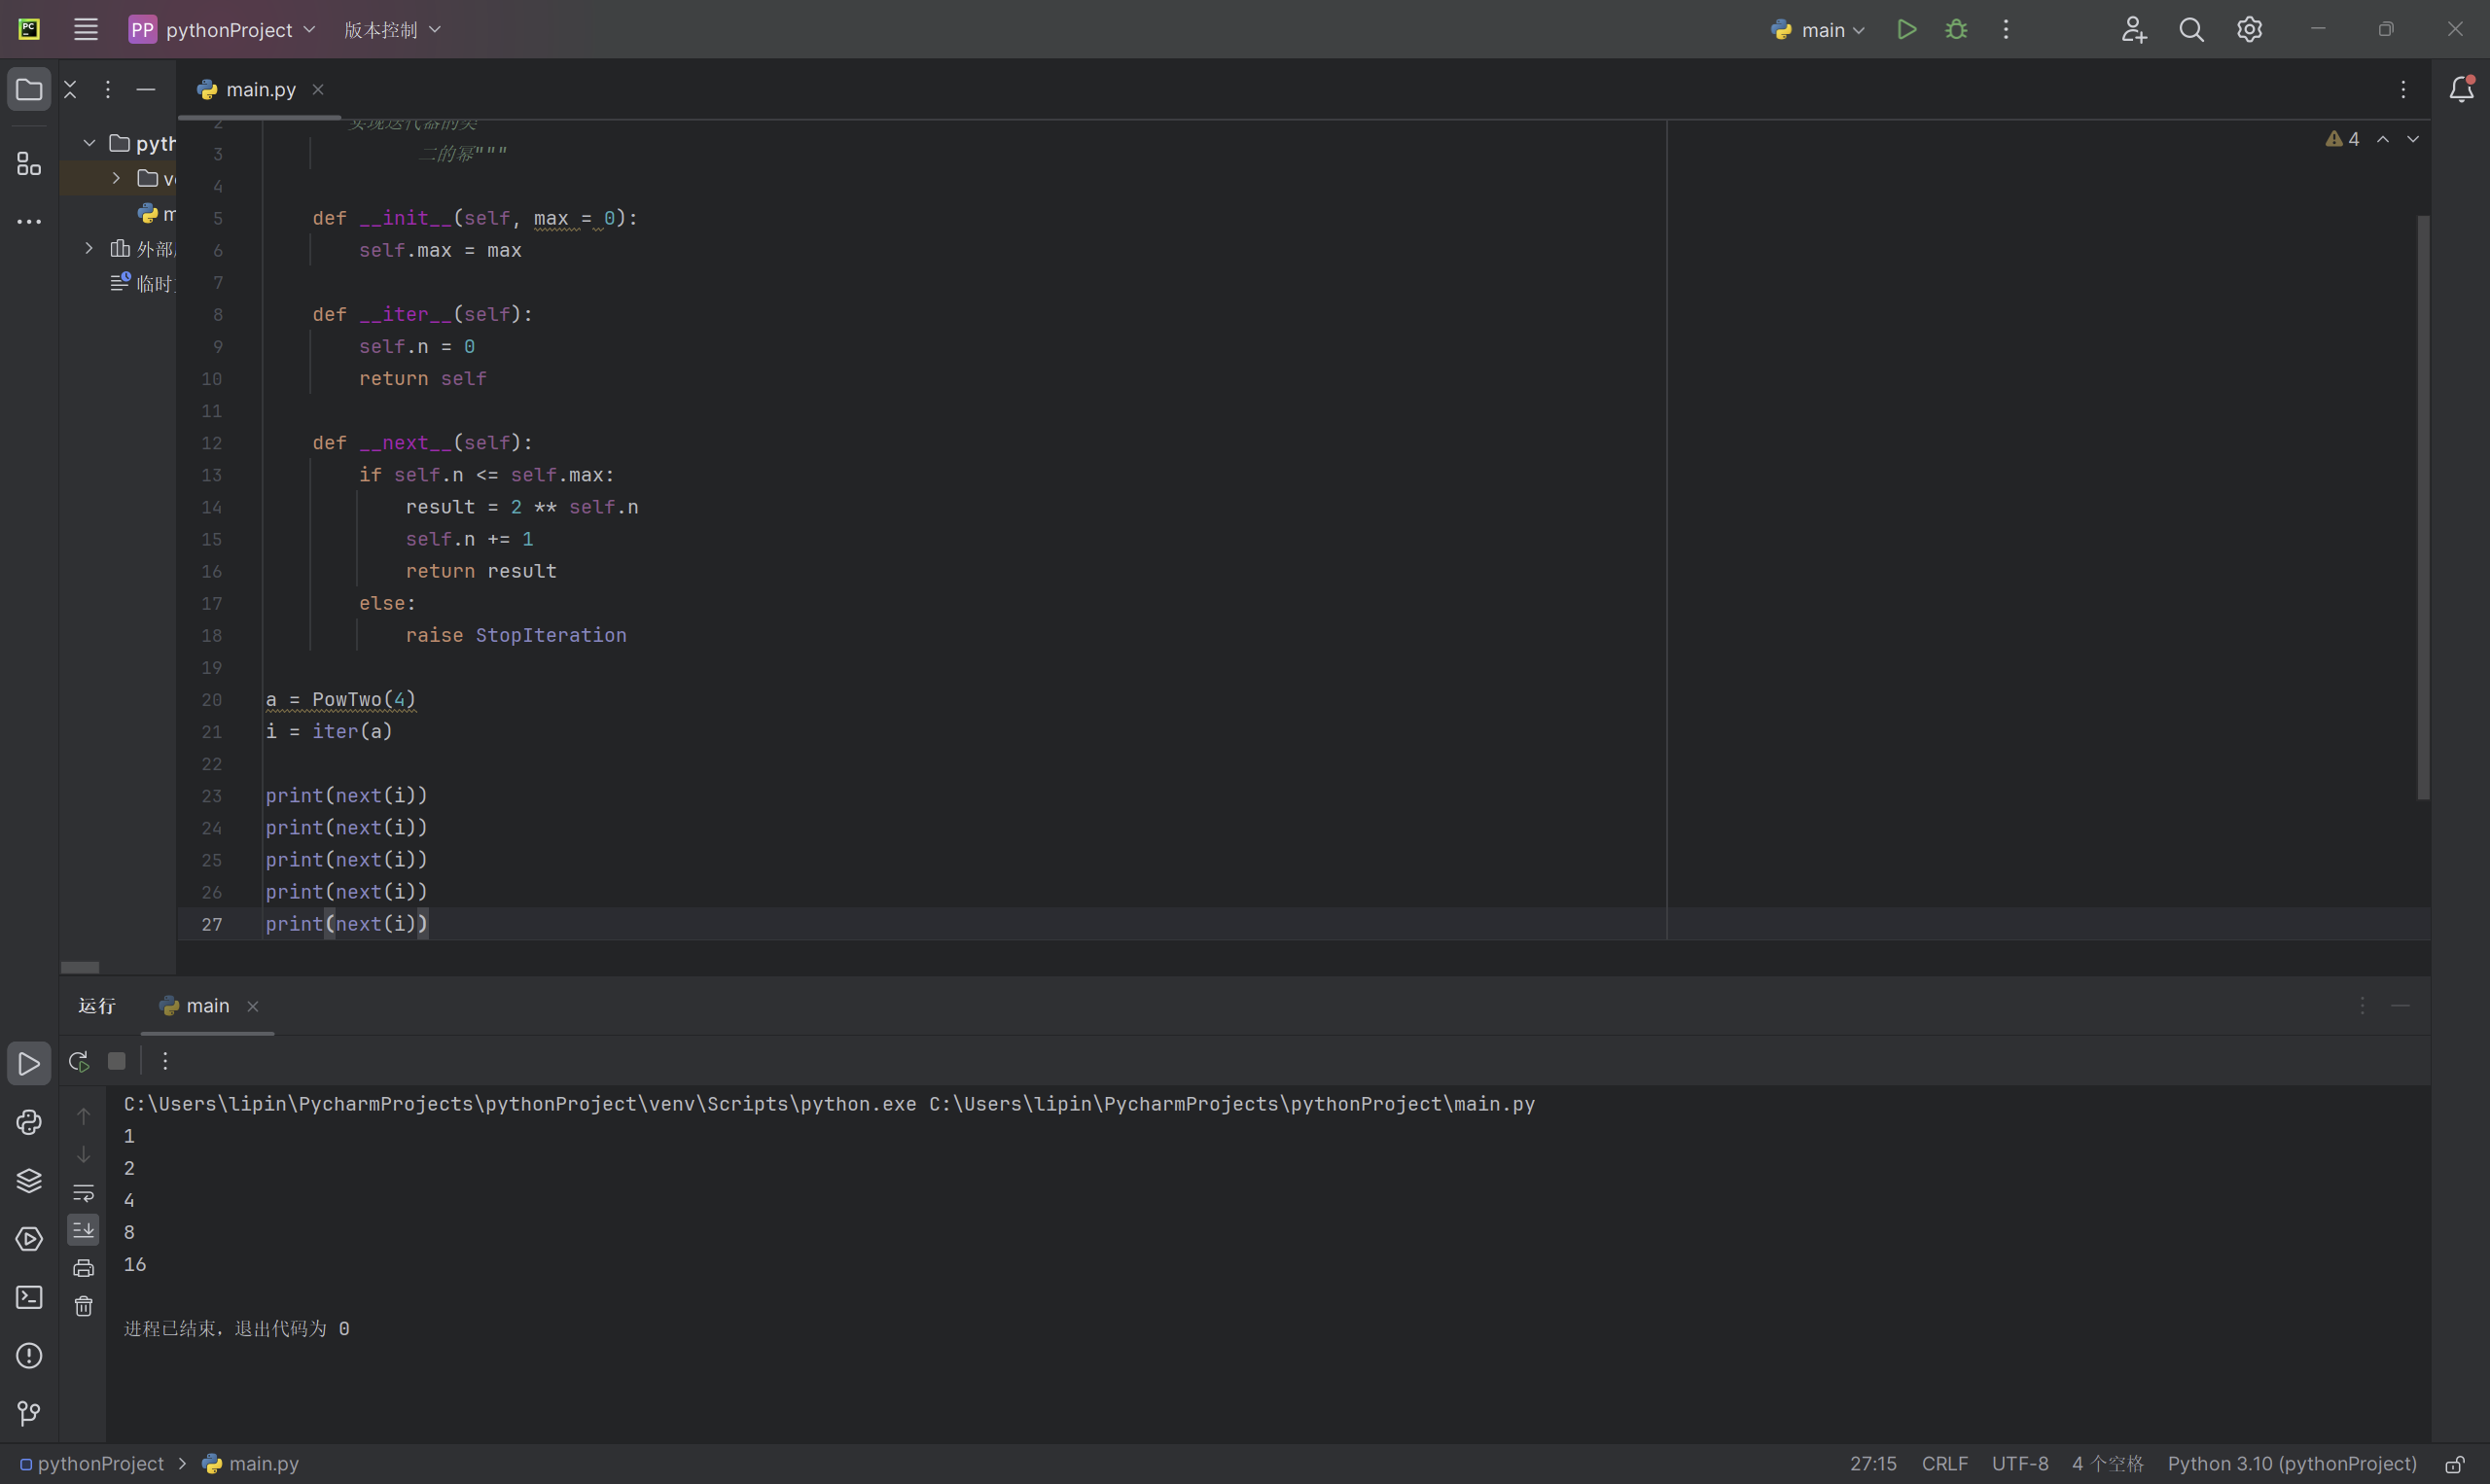The height and width of the screenshot is (1484, 2490).
Task: Open notifications bell
Action: [2461, 89]
